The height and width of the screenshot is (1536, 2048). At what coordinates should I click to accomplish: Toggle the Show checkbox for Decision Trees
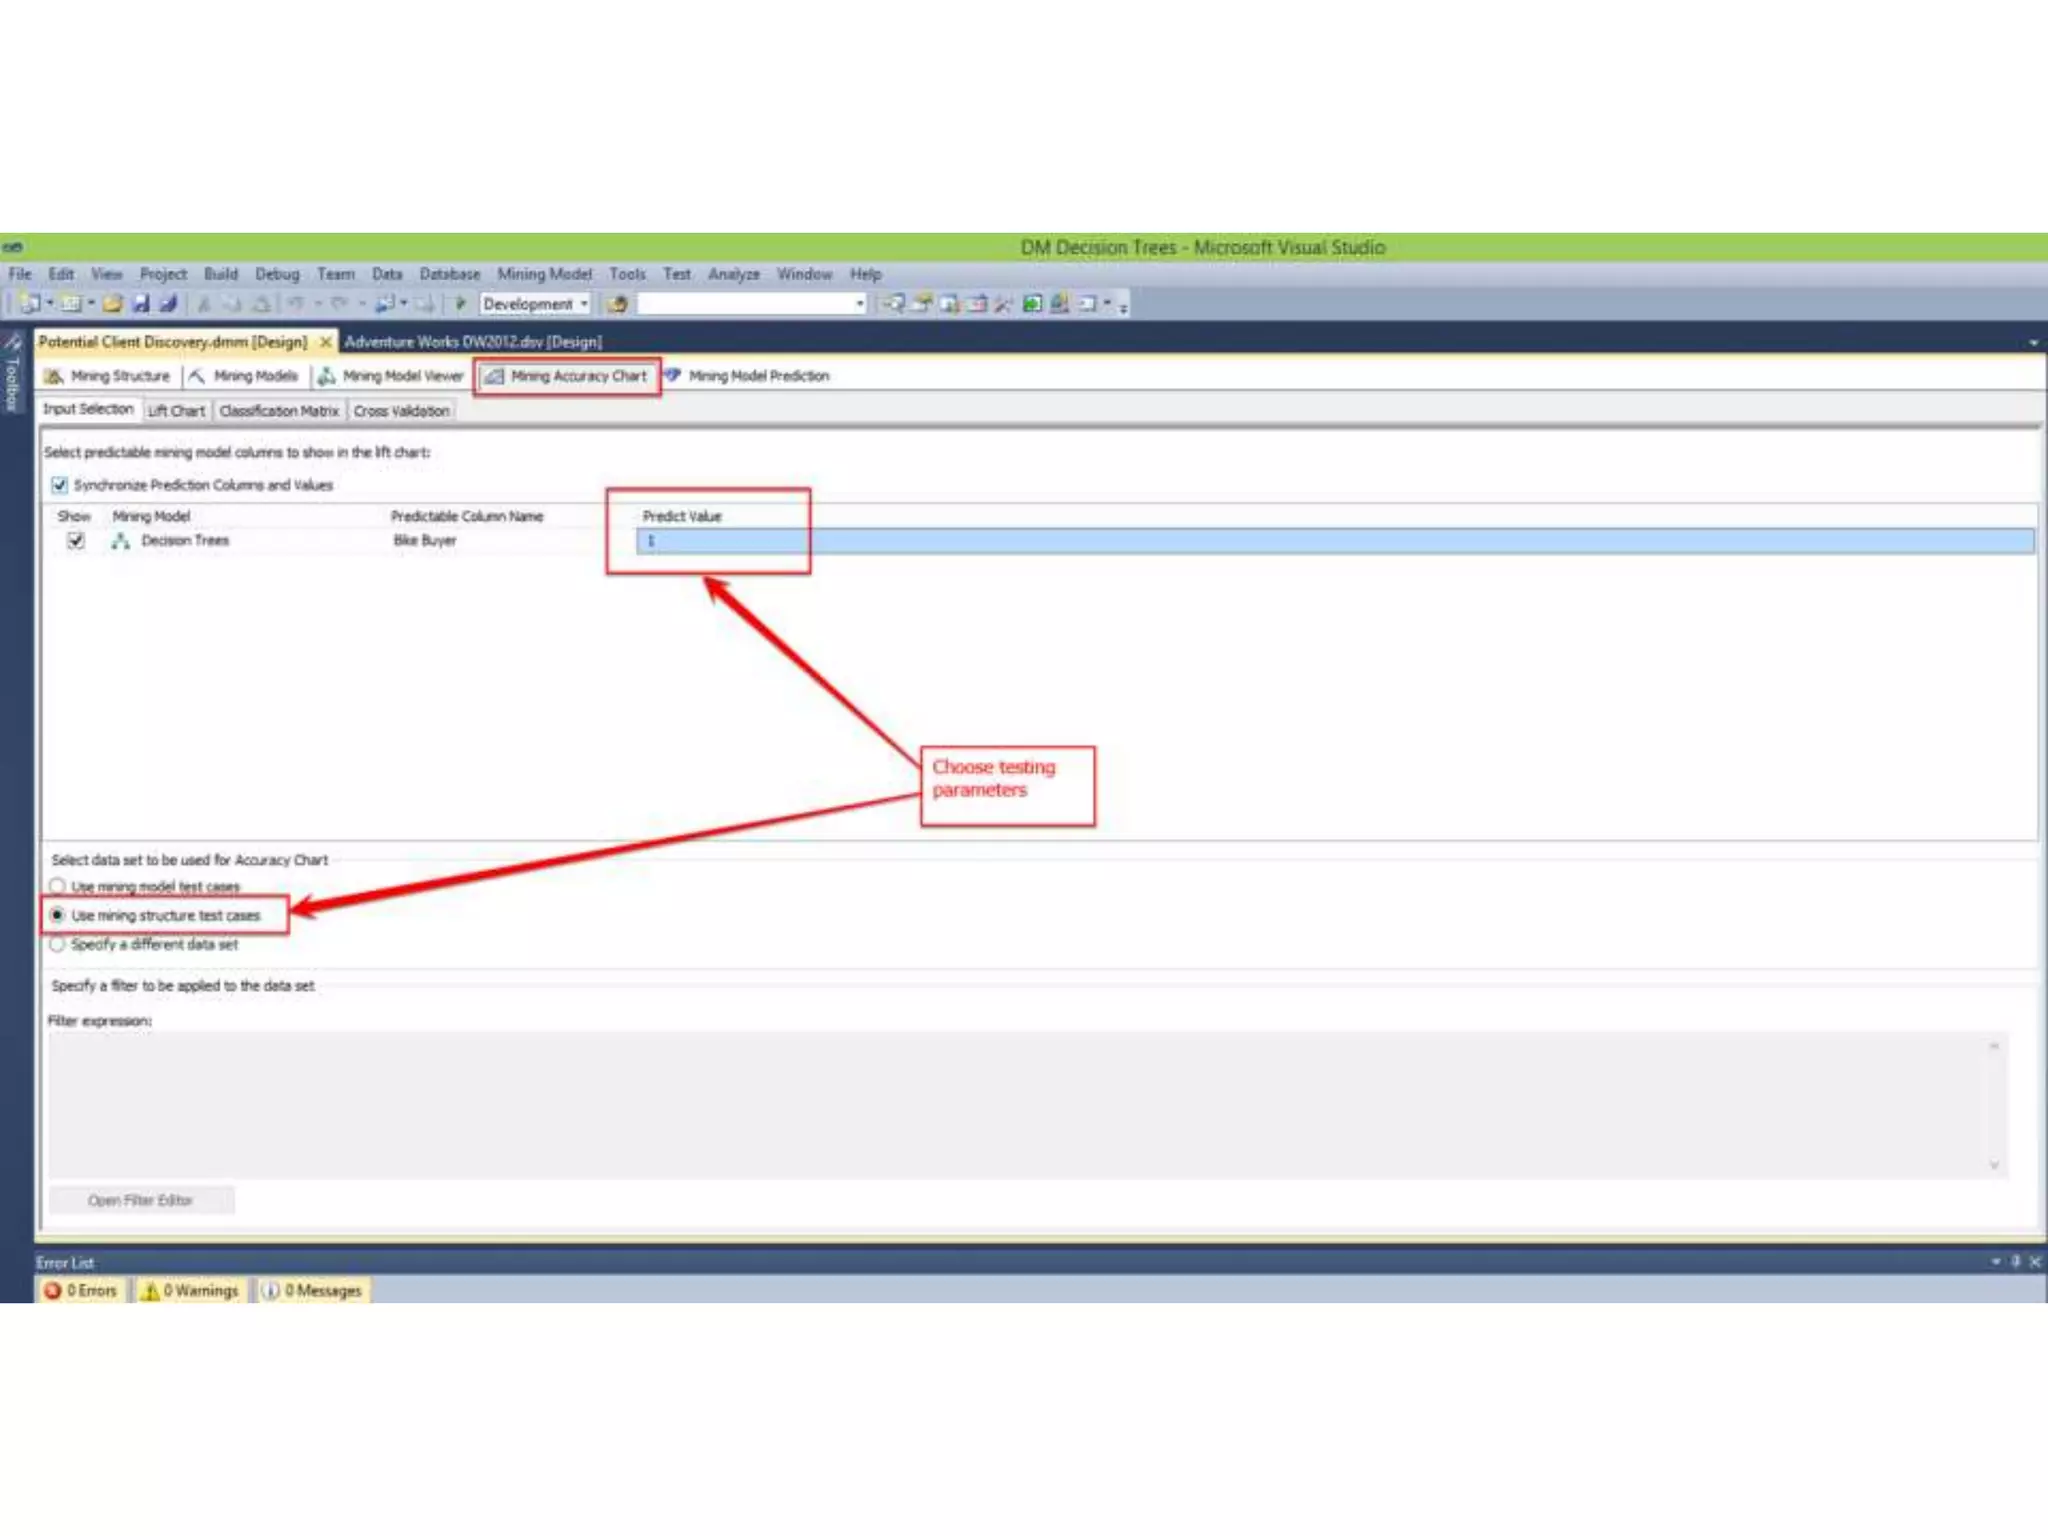pos(75,541)
